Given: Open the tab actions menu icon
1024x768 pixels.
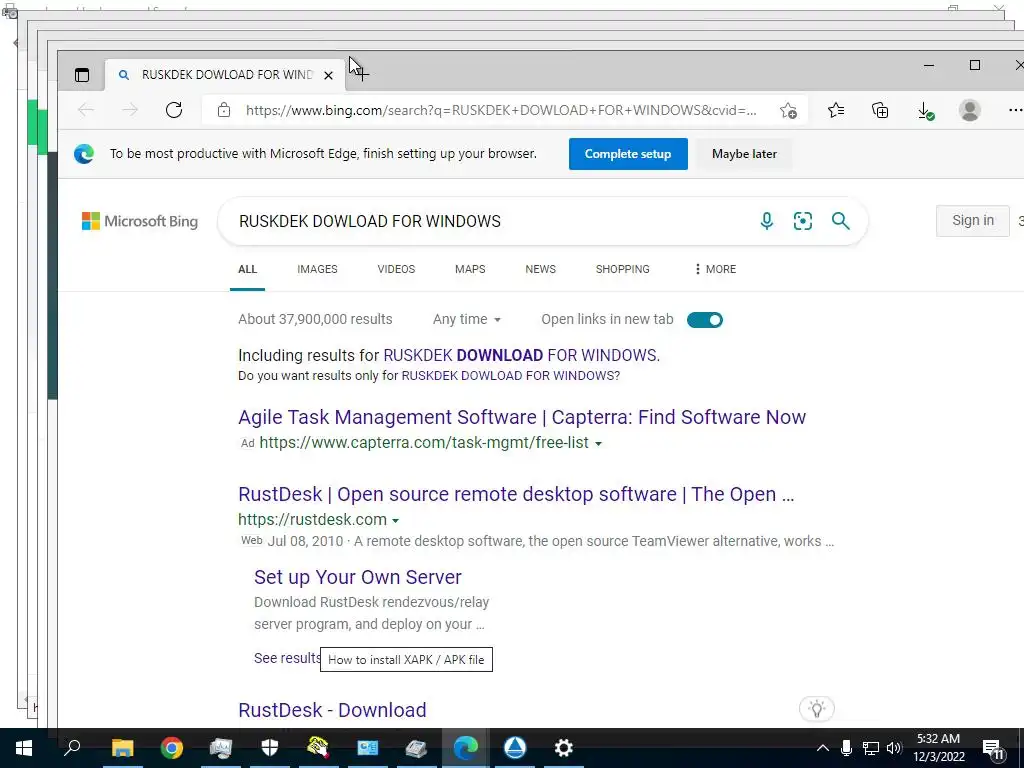Looking at the screenshot, I should pos(82,75).
